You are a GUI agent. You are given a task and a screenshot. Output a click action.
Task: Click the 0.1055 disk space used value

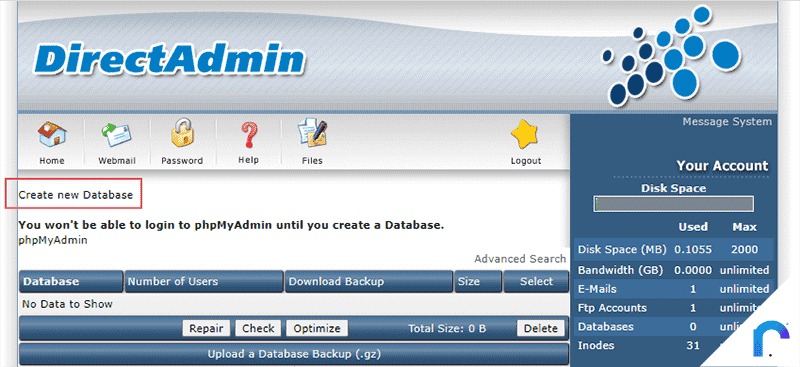[x=693, y=250]
